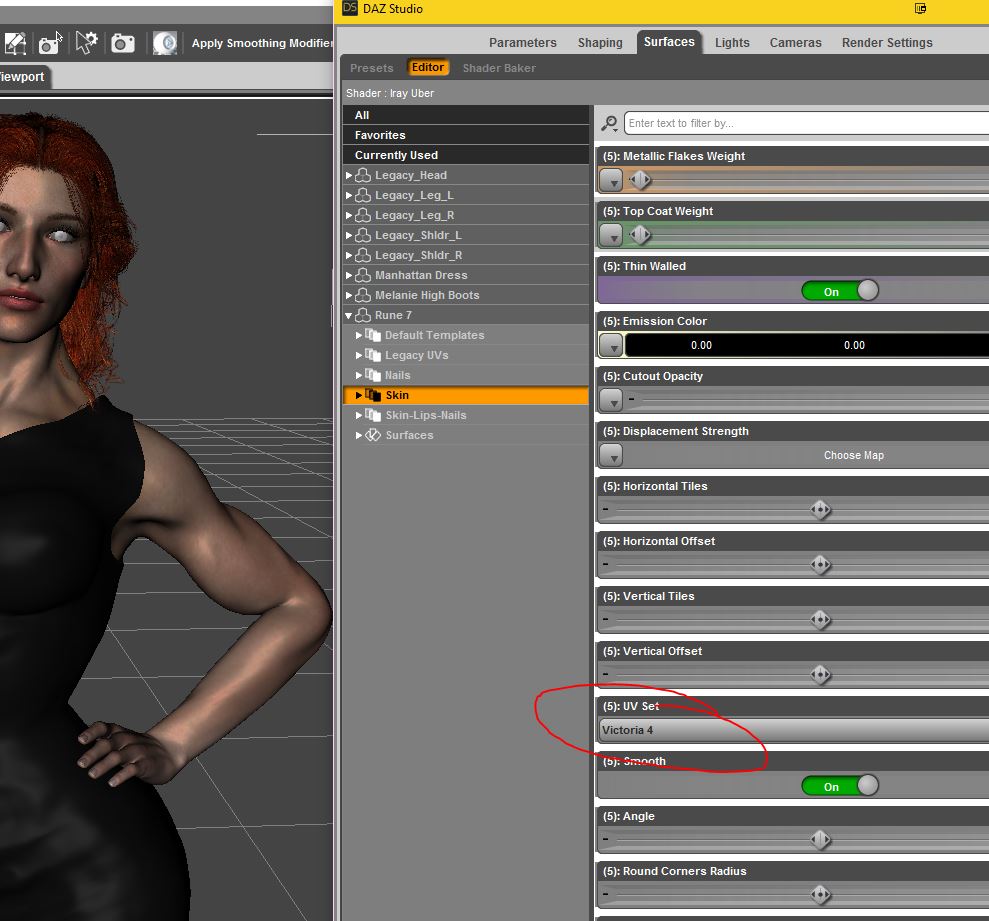This screenshot has width=989, height=921.
Task: Click the Legacy UVs folder icon
Action: [x=373, y=355]
